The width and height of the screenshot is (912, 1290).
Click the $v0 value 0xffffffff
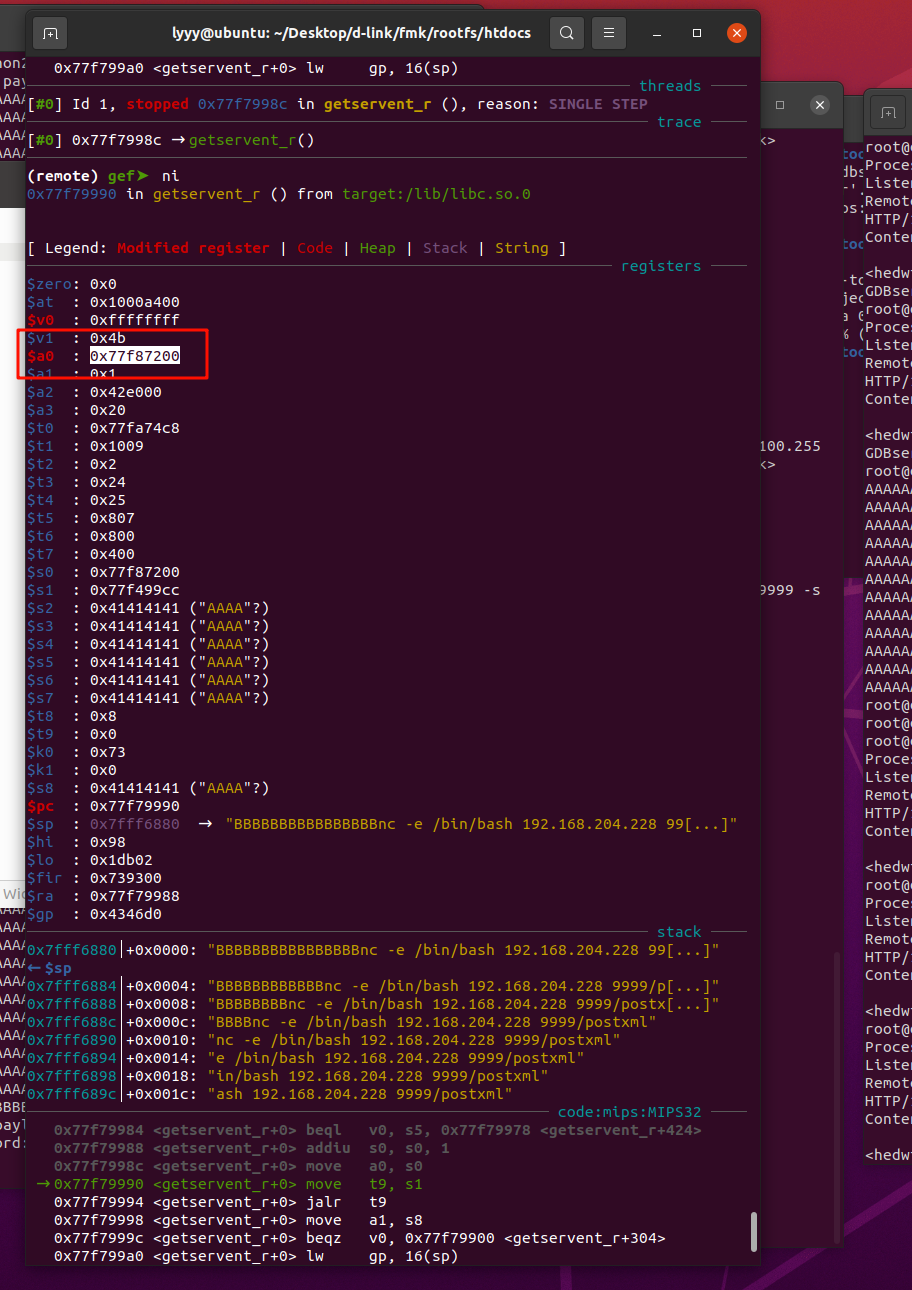(x=135, y=320)
